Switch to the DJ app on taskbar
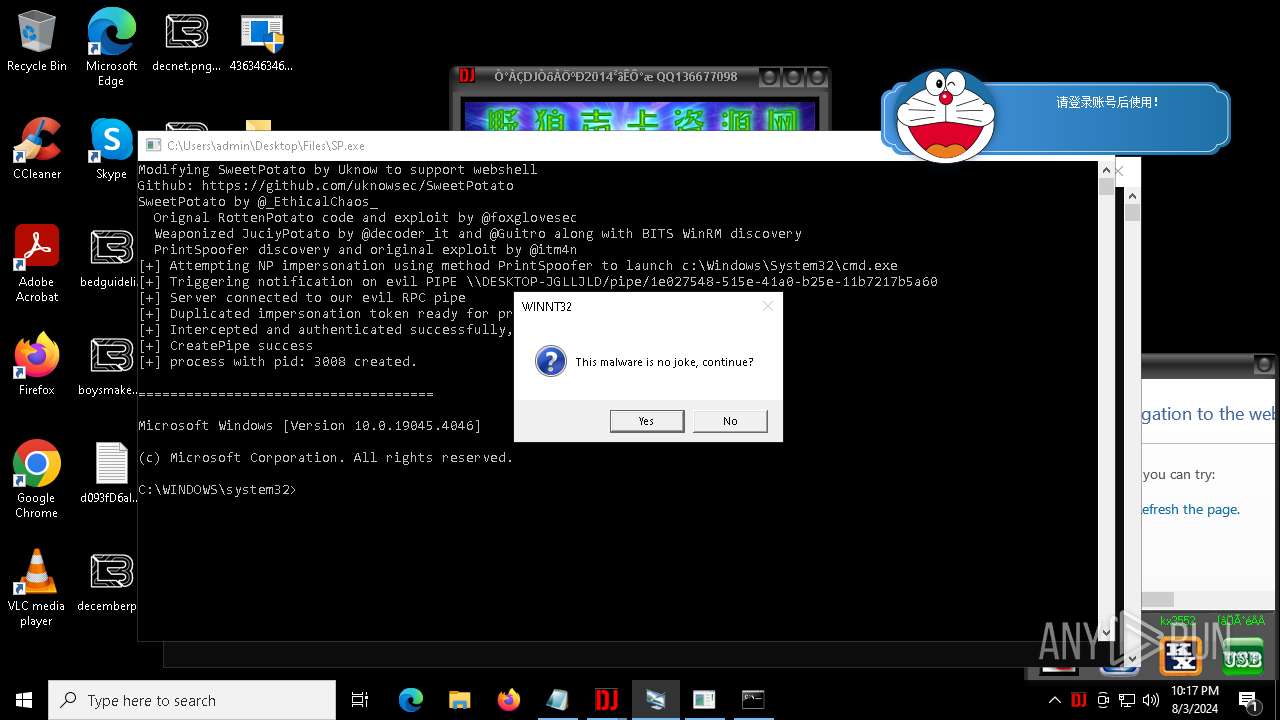This screenshot has width=1280, height=720. [606, 700]
